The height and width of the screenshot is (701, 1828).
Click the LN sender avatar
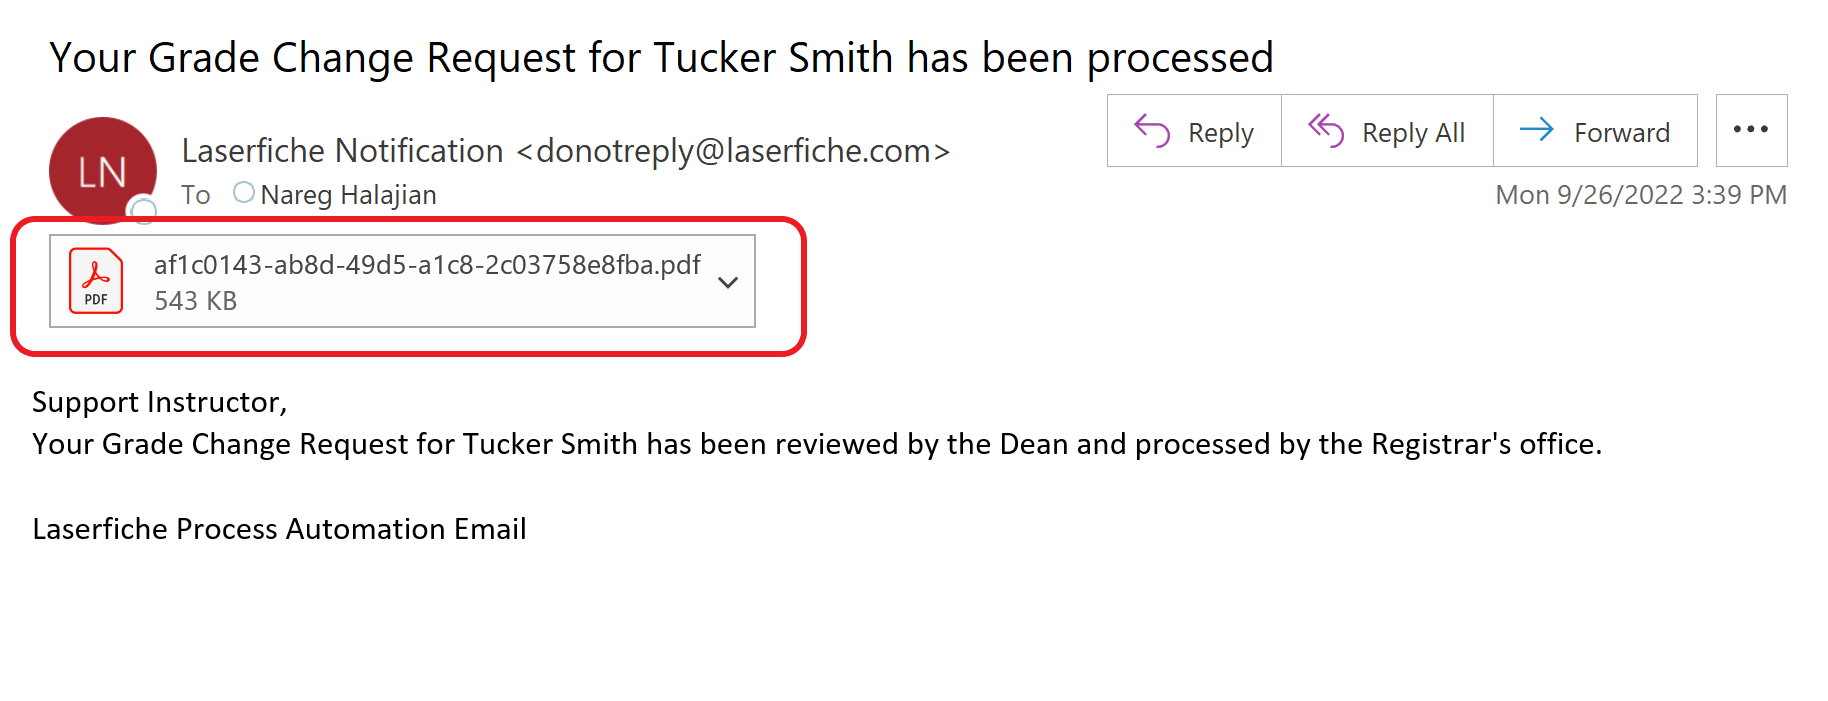click(x=101, y=170)
